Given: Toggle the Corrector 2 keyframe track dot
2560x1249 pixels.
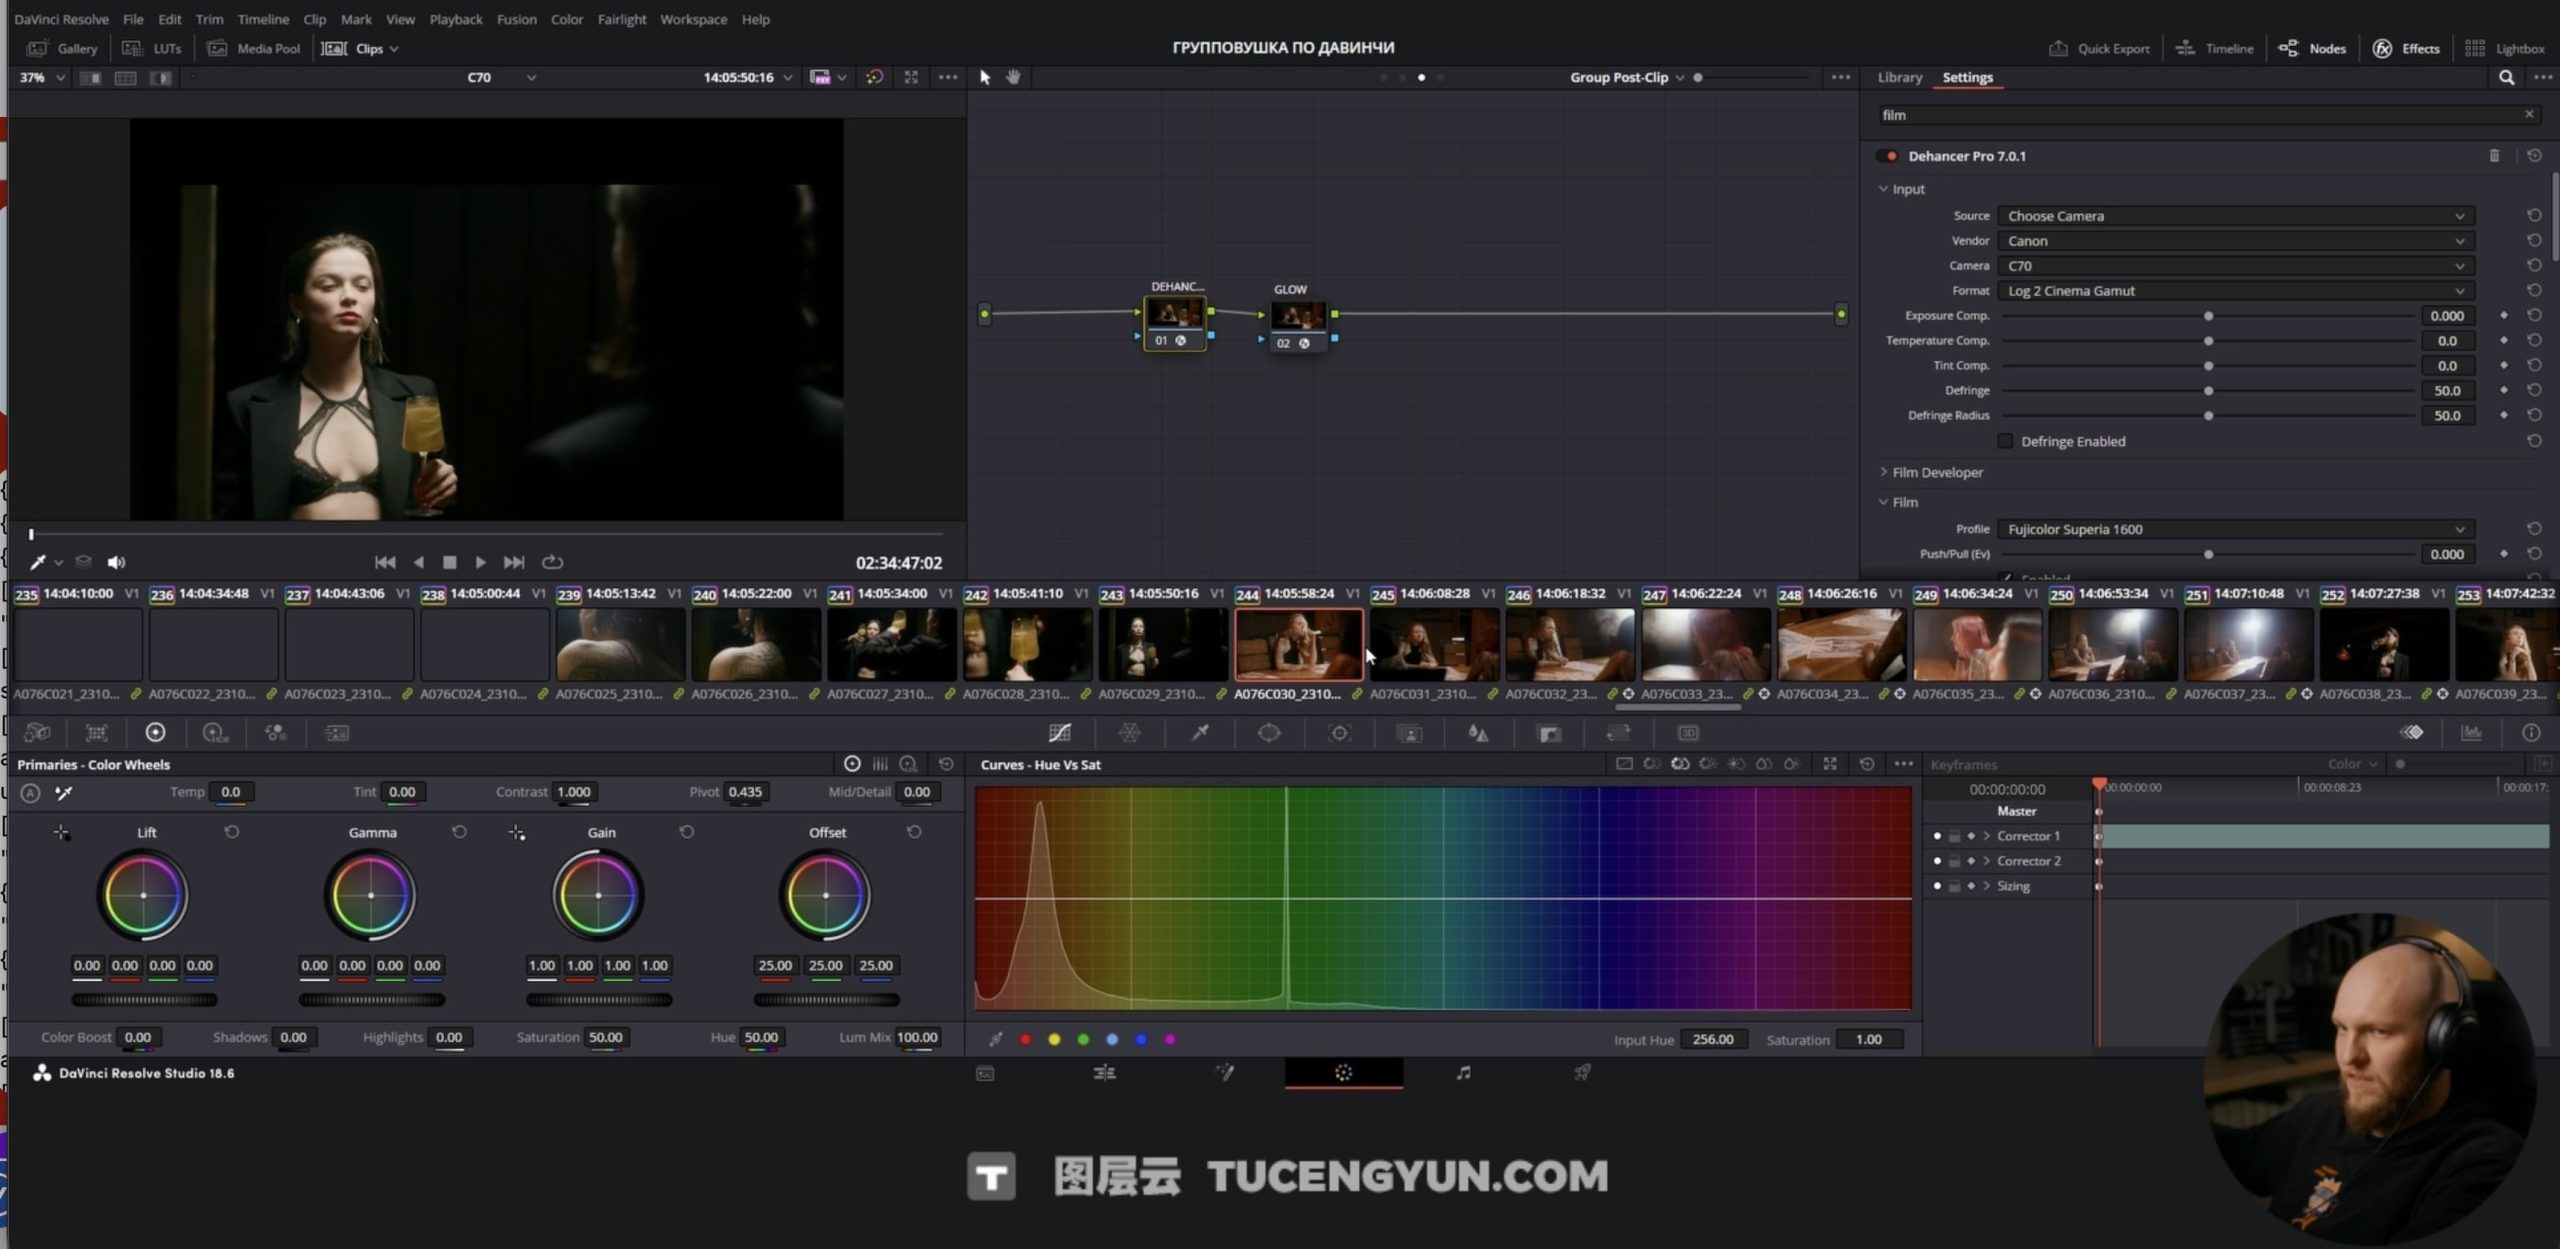Looking at the screenshot, I should pyautogui.click(x=1937, y=861).
